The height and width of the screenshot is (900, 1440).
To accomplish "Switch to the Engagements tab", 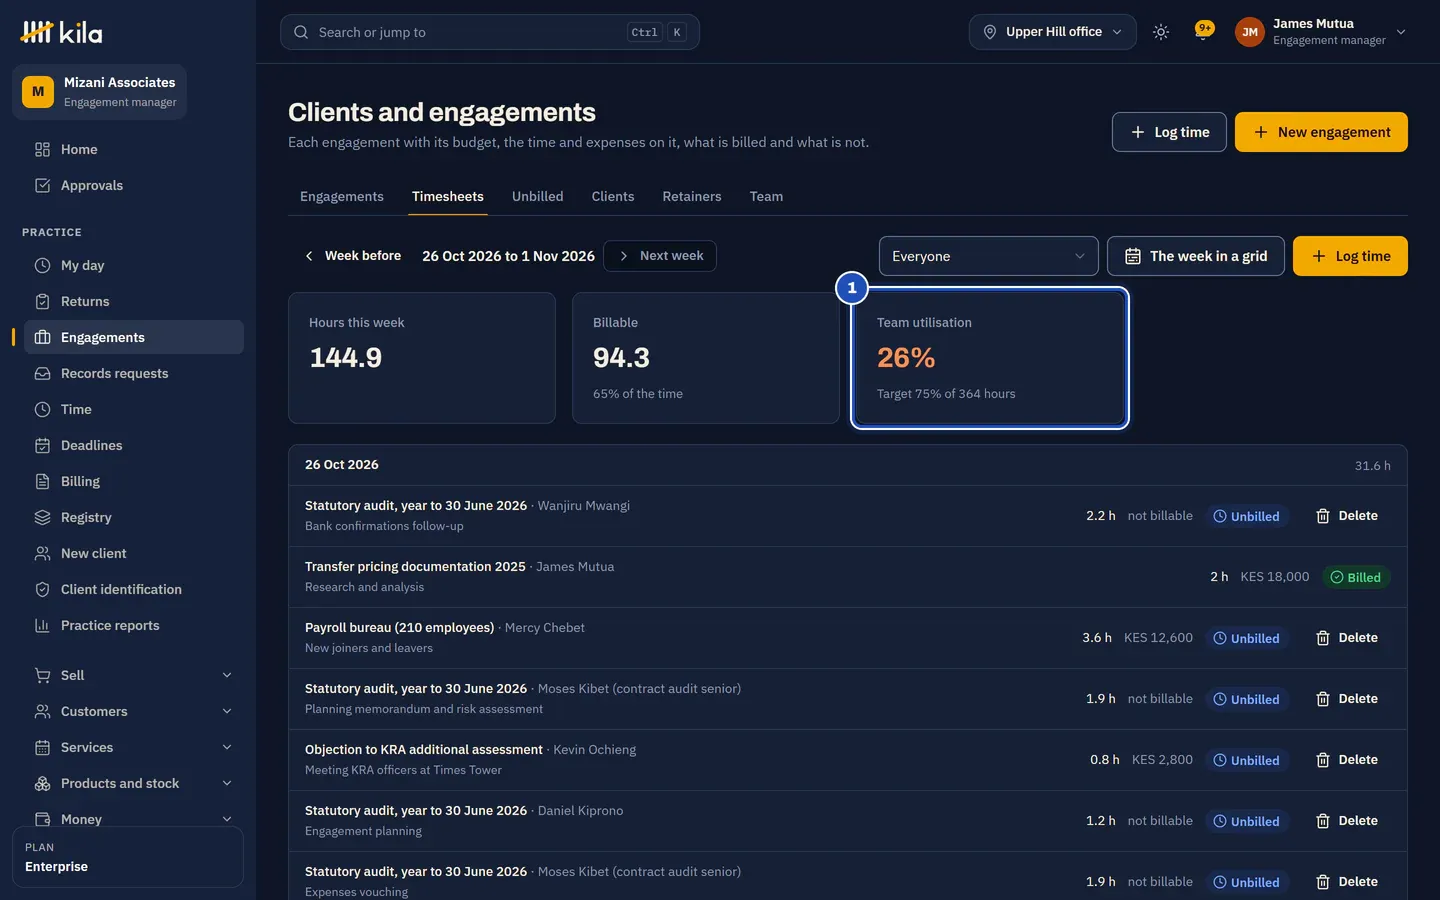I will 342,197.
